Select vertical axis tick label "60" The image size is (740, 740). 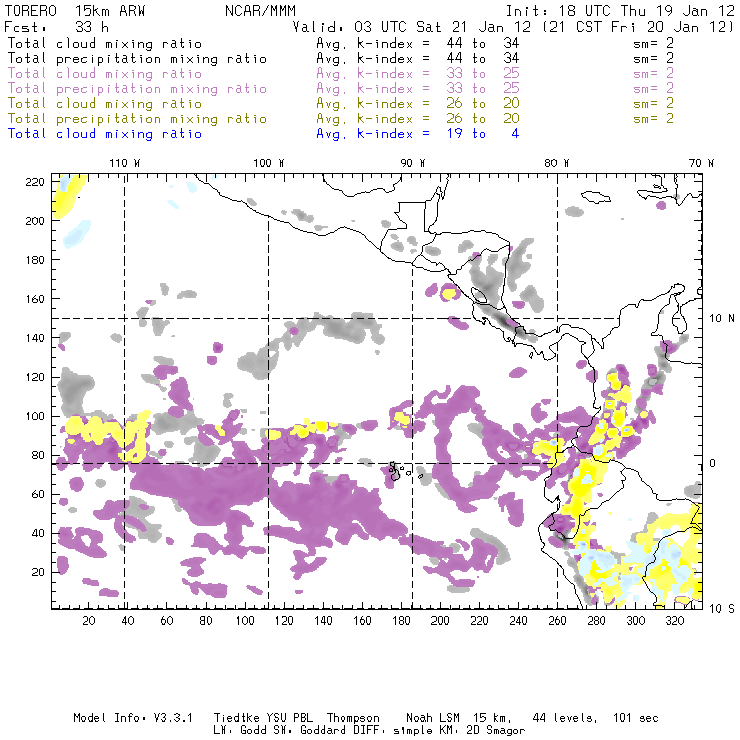click(x=38, y=494)
